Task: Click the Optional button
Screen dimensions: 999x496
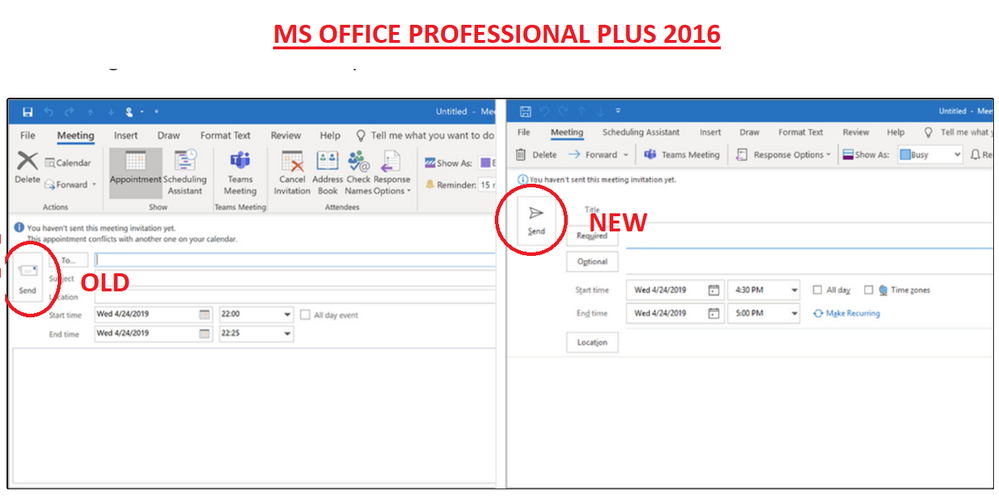Action: [x=592, y=262]
